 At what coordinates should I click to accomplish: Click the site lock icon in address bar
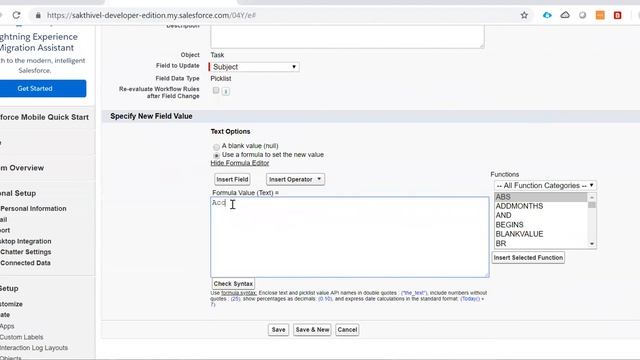tap(38, 15)
